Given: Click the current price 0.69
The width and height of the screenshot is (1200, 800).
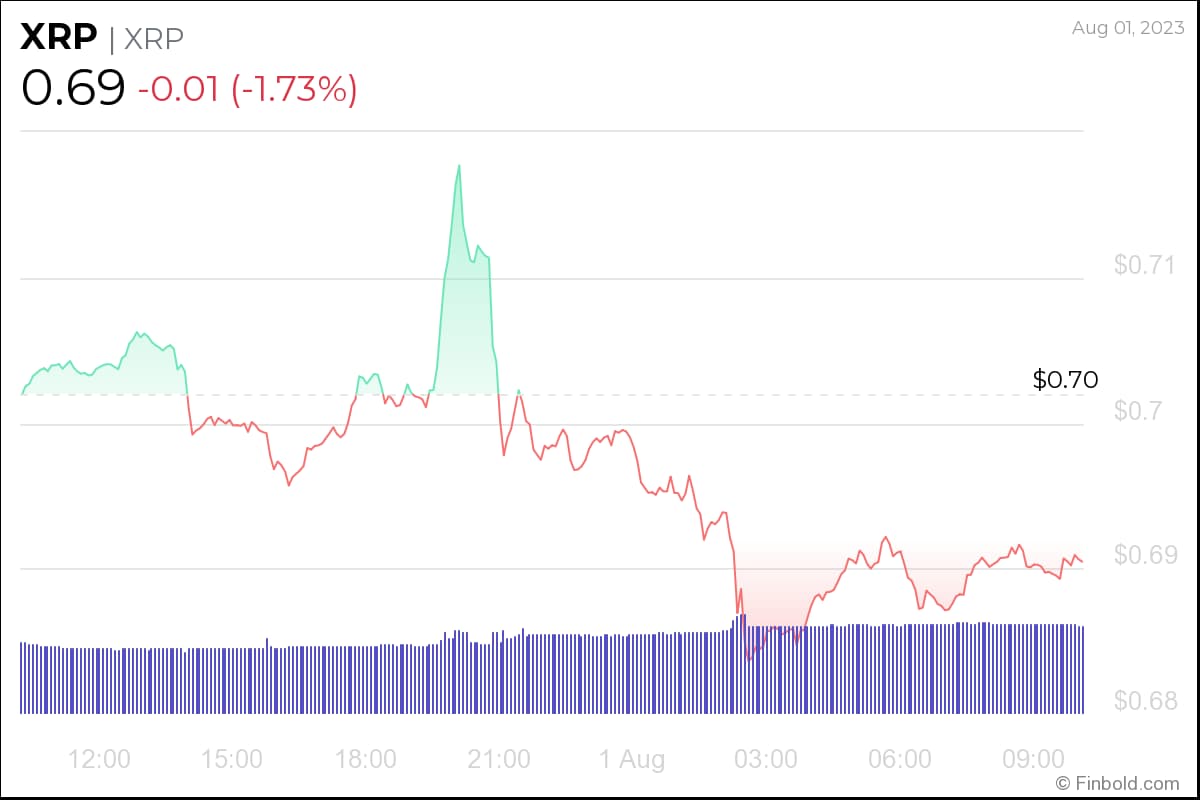Looking at the screenshot, I should coord(73,88).
